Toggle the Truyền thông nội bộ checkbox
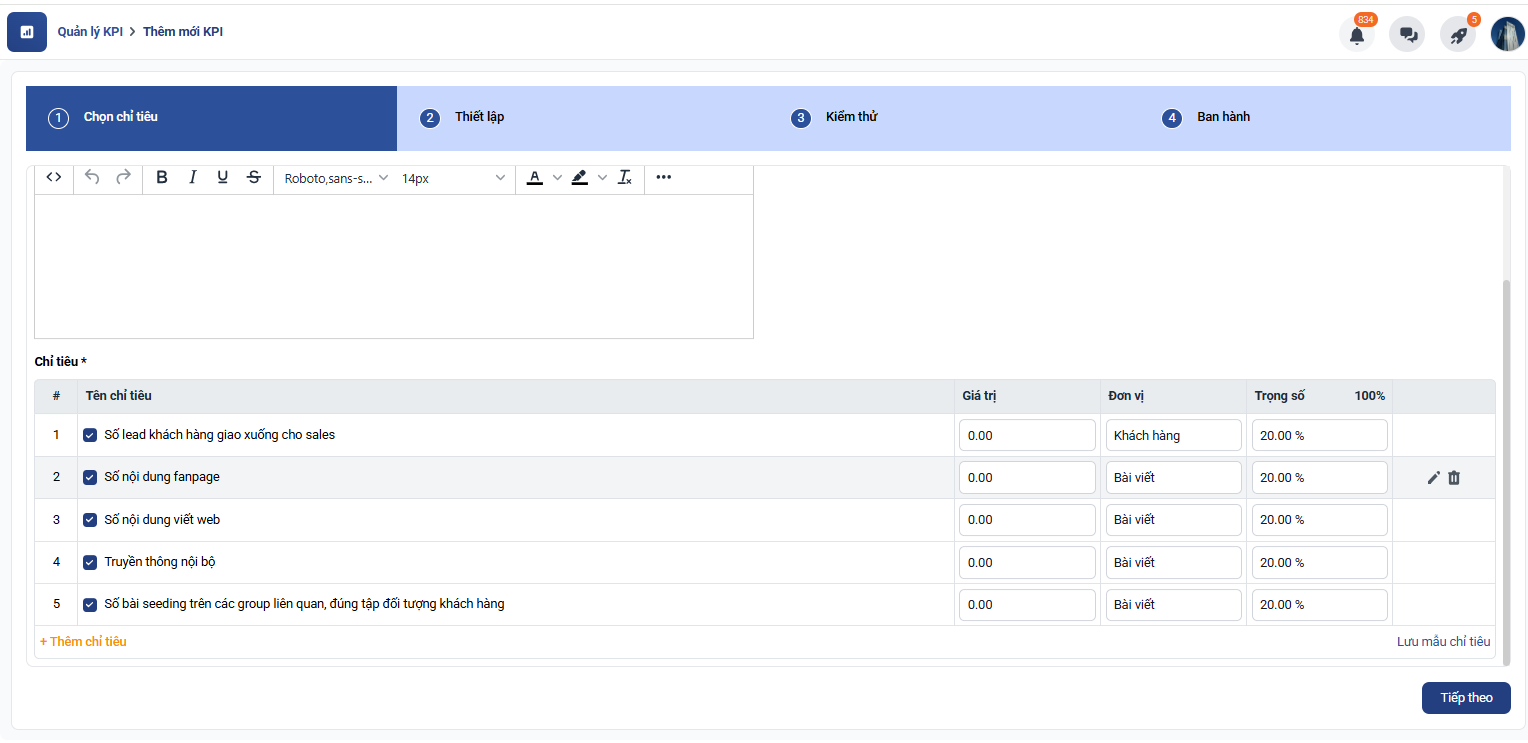 coord(90,562)
